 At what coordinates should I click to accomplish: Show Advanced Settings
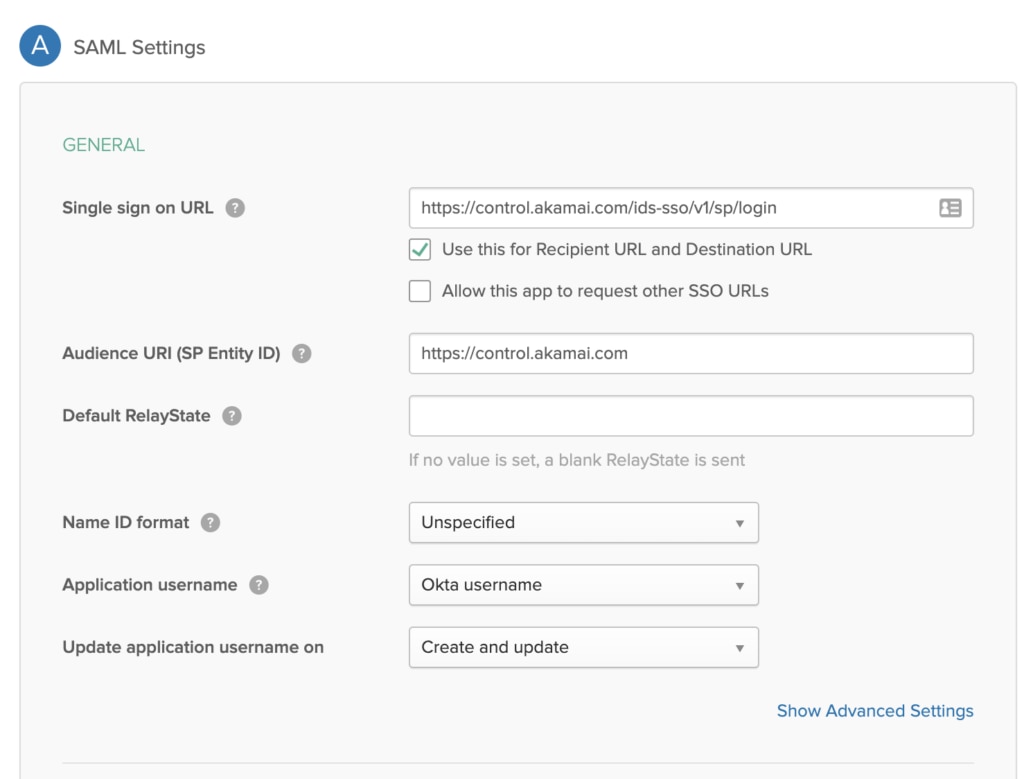pyautogui.click(x=874, y=710)
